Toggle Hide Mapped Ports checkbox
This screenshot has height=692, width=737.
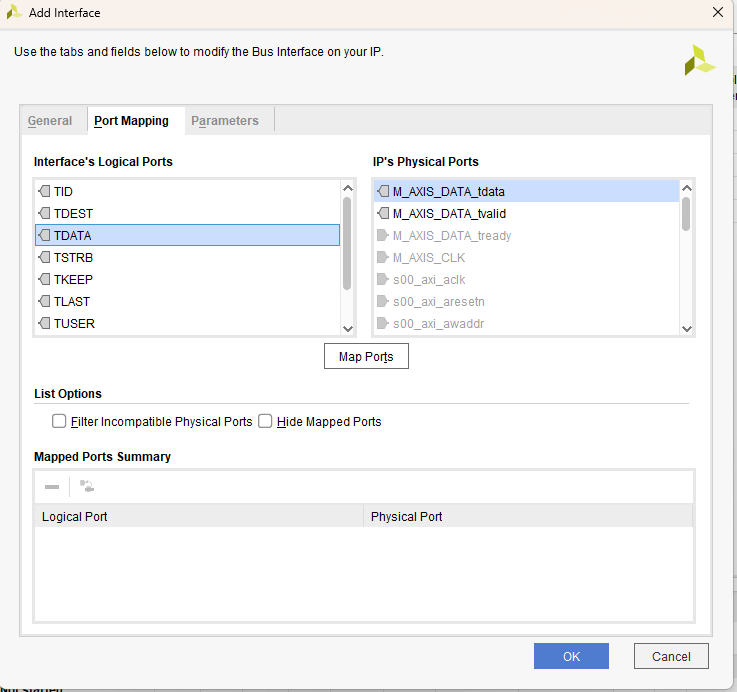265,421
